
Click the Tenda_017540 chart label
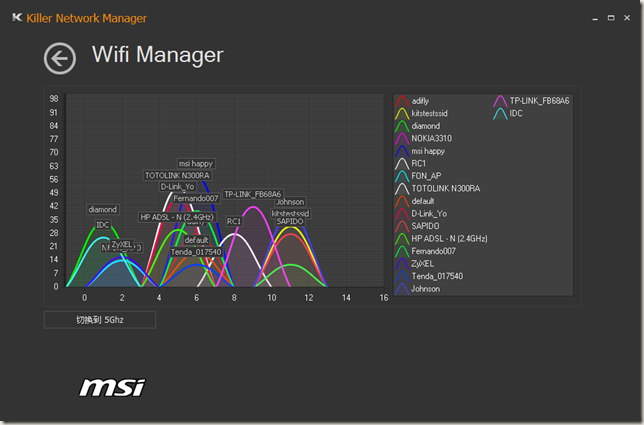(x=196, y=252)
